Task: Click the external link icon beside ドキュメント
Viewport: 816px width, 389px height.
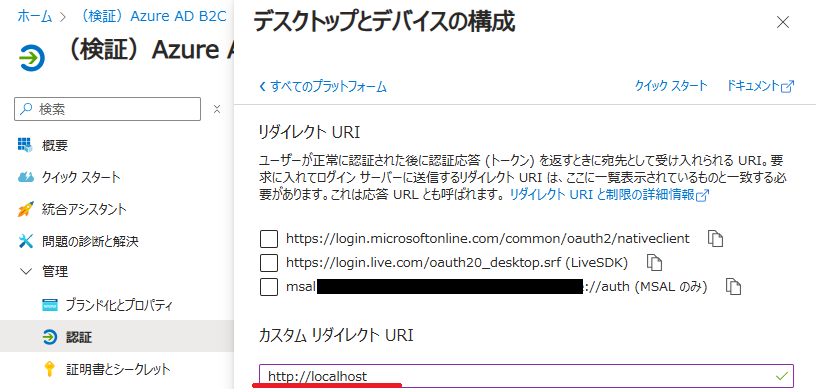Action: [x=788, y=86]
